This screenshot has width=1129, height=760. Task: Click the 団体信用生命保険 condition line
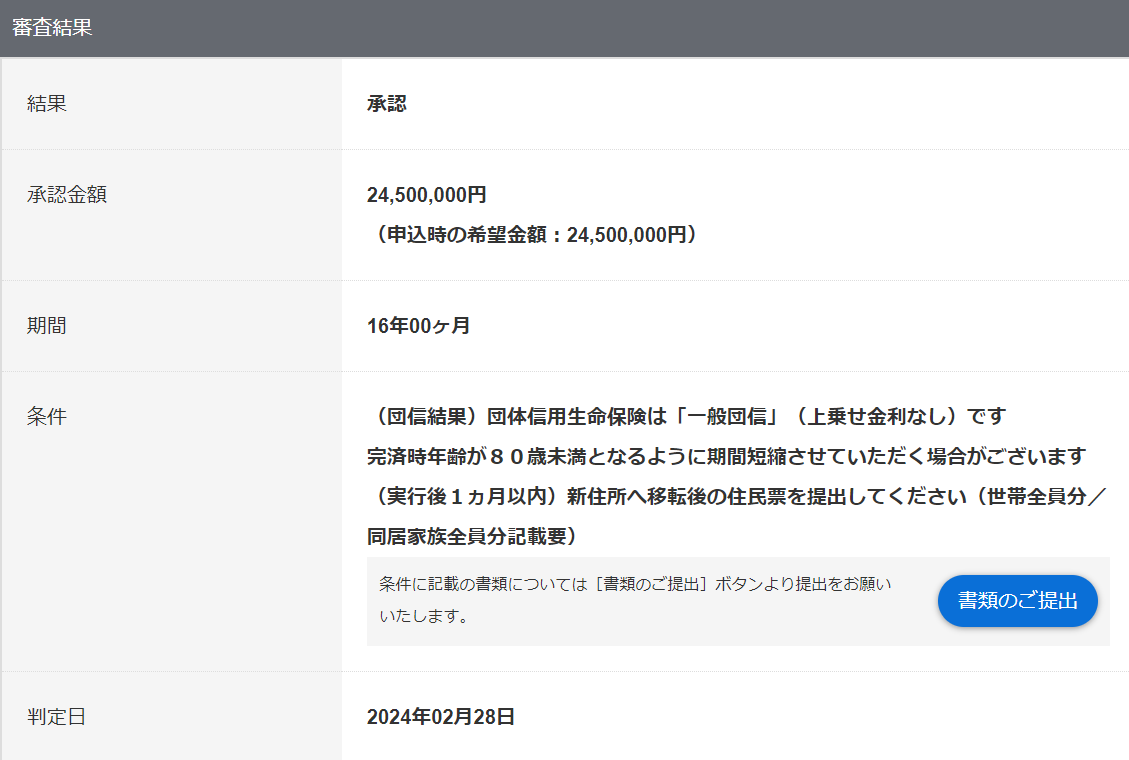(x=686, y=416)
